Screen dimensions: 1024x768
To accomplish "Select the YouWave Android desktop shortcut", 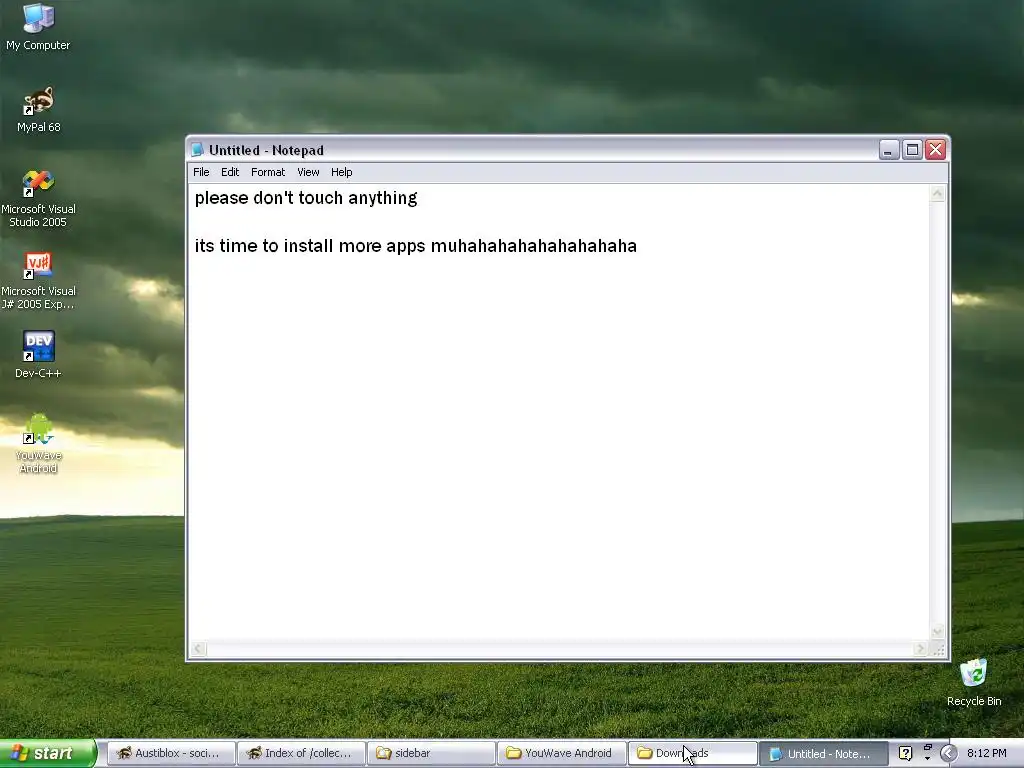I will [38, 443].
